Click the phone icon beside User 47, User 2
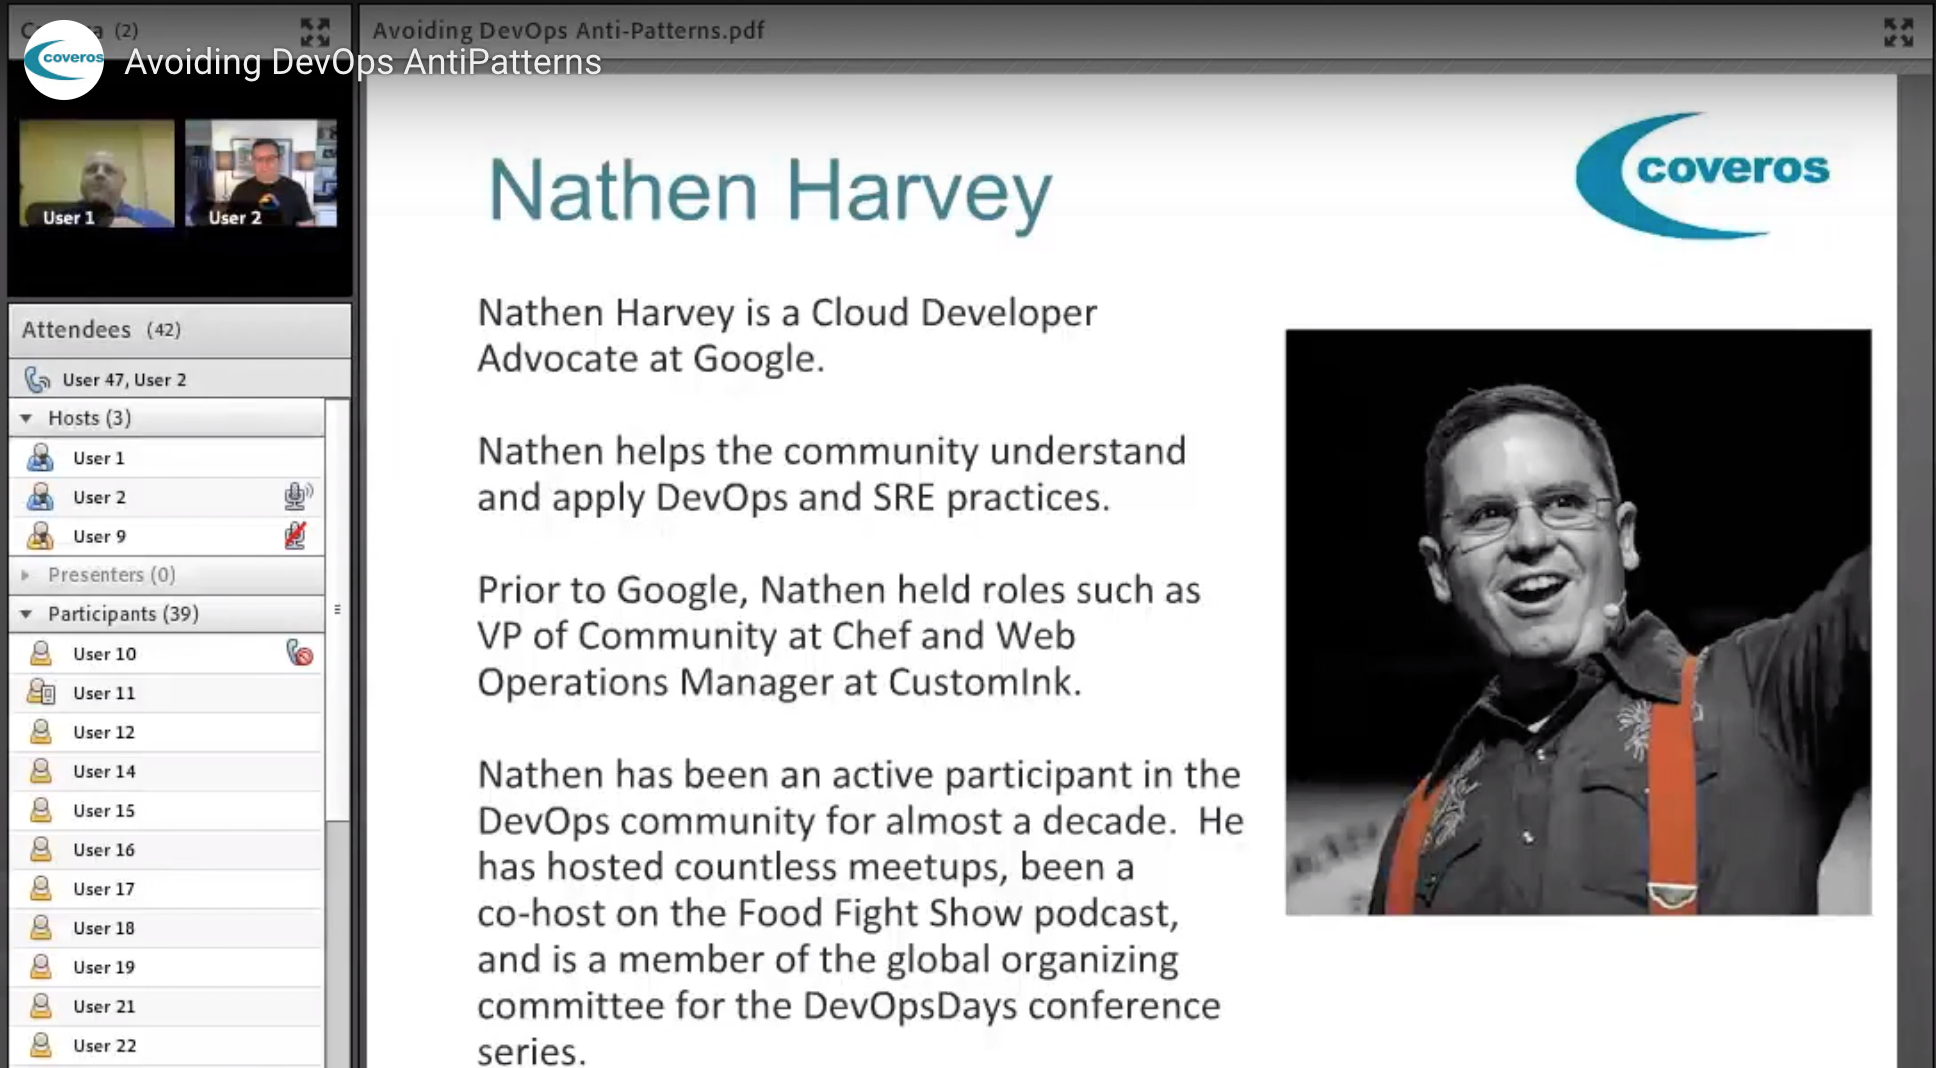 coord(37,380)
